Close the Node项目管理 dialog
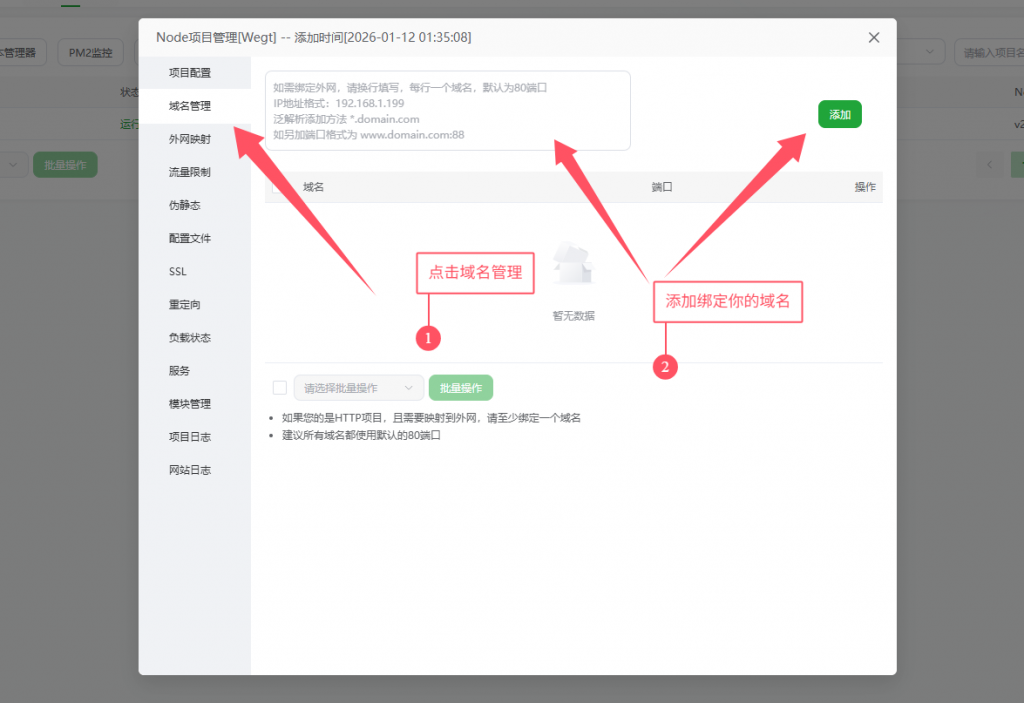This screenshot has width=1024, height=703. click(874, 38)
